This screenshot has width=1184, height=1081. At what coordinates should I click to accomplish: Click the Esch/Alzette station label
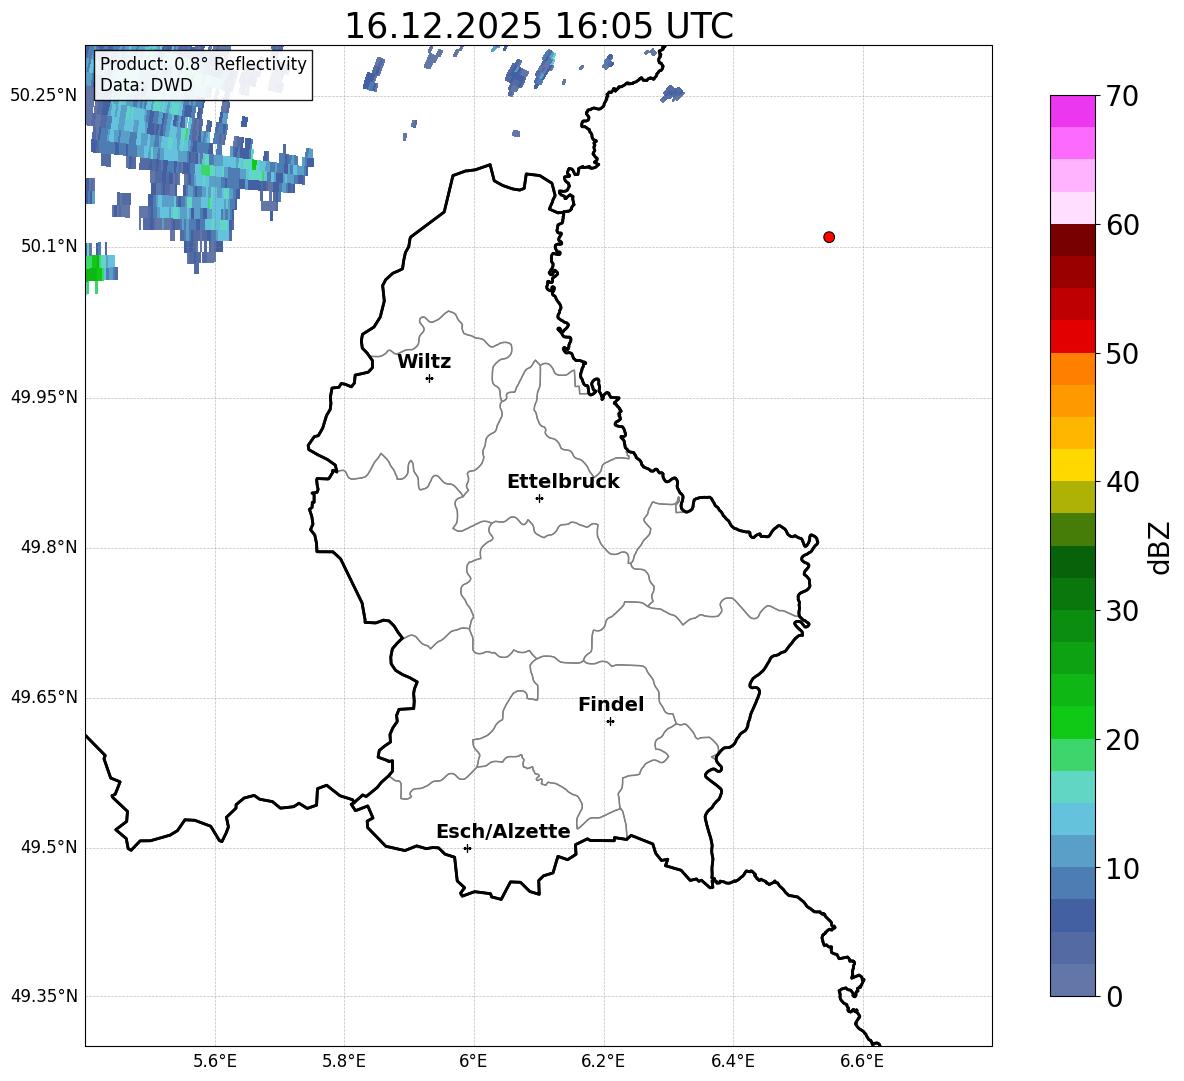click(x=504, y=831)
